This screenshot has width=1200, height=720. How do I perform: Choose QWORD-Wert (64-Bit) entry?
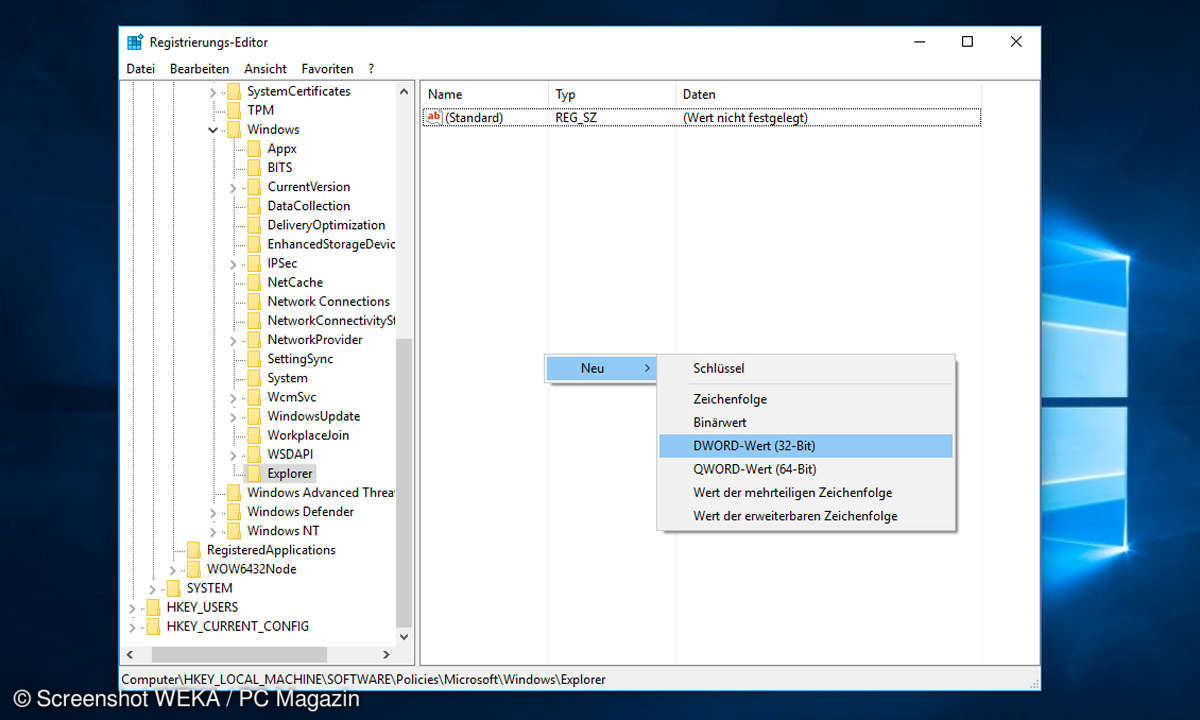(805, 469)
